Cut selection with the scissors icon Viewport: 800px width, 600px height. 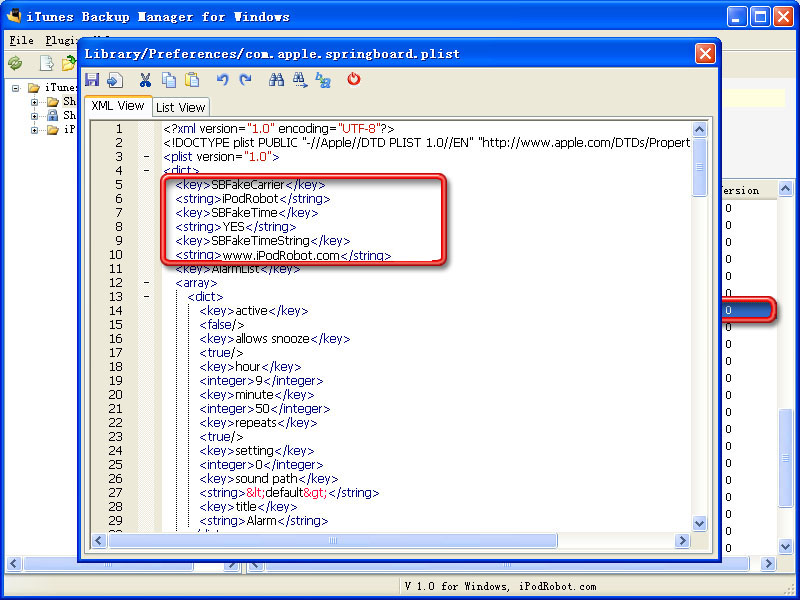(145, 80)
